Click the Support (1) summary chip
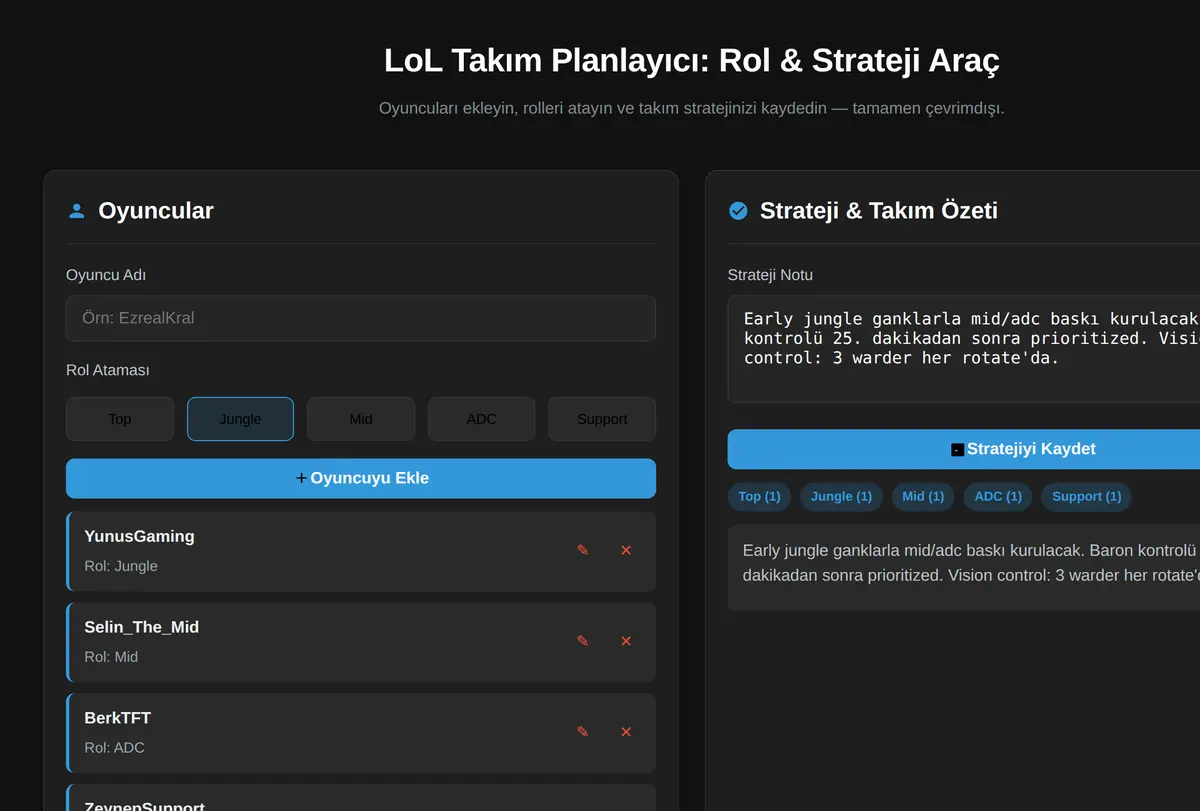 (1088, 497)
